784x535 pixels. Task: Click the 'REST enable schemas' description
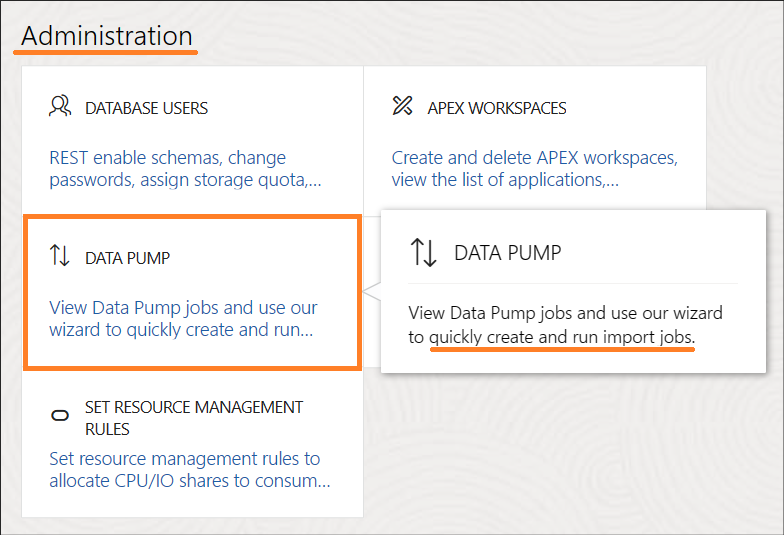[x=185, y=168]
